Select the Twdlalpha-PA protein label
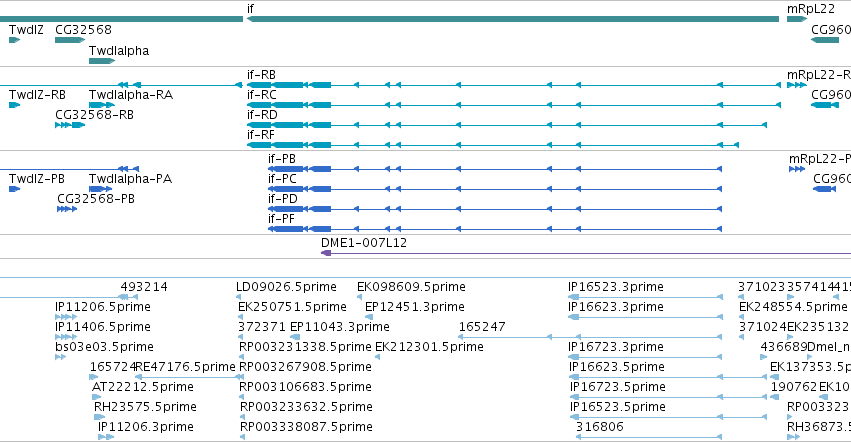 tap(130, 179)
